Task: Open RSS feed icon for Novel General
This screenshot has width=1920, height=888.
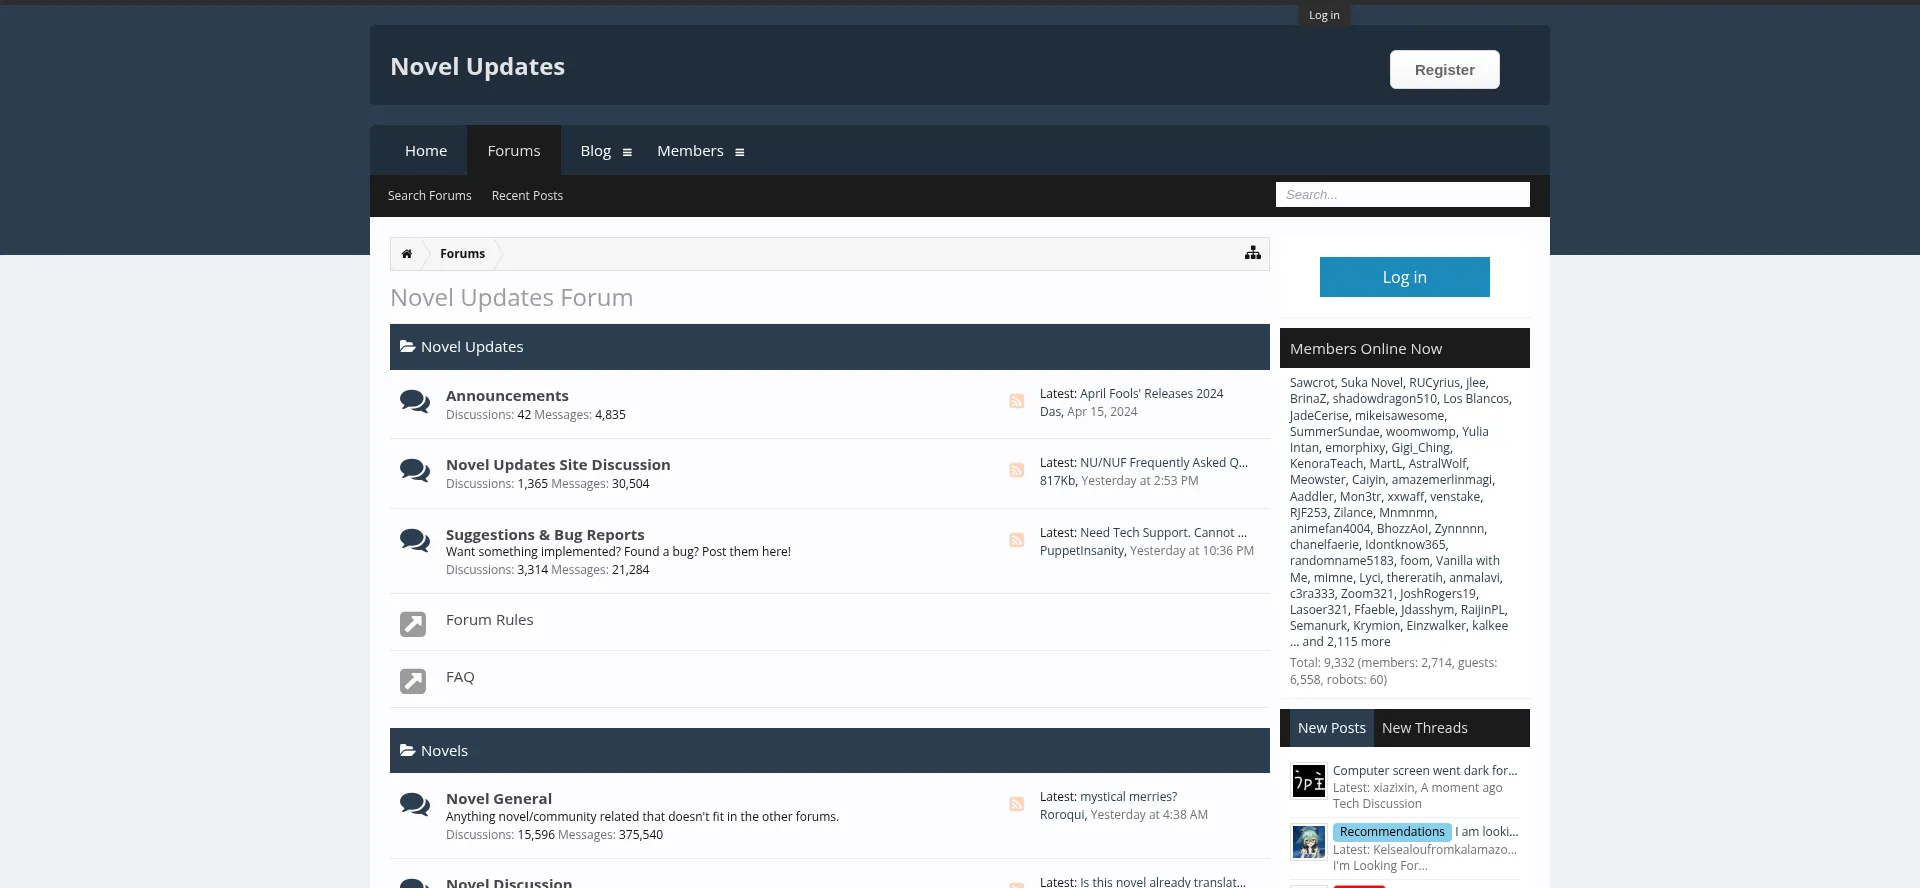Action: pyautogui.click(x=1016, y=805)
